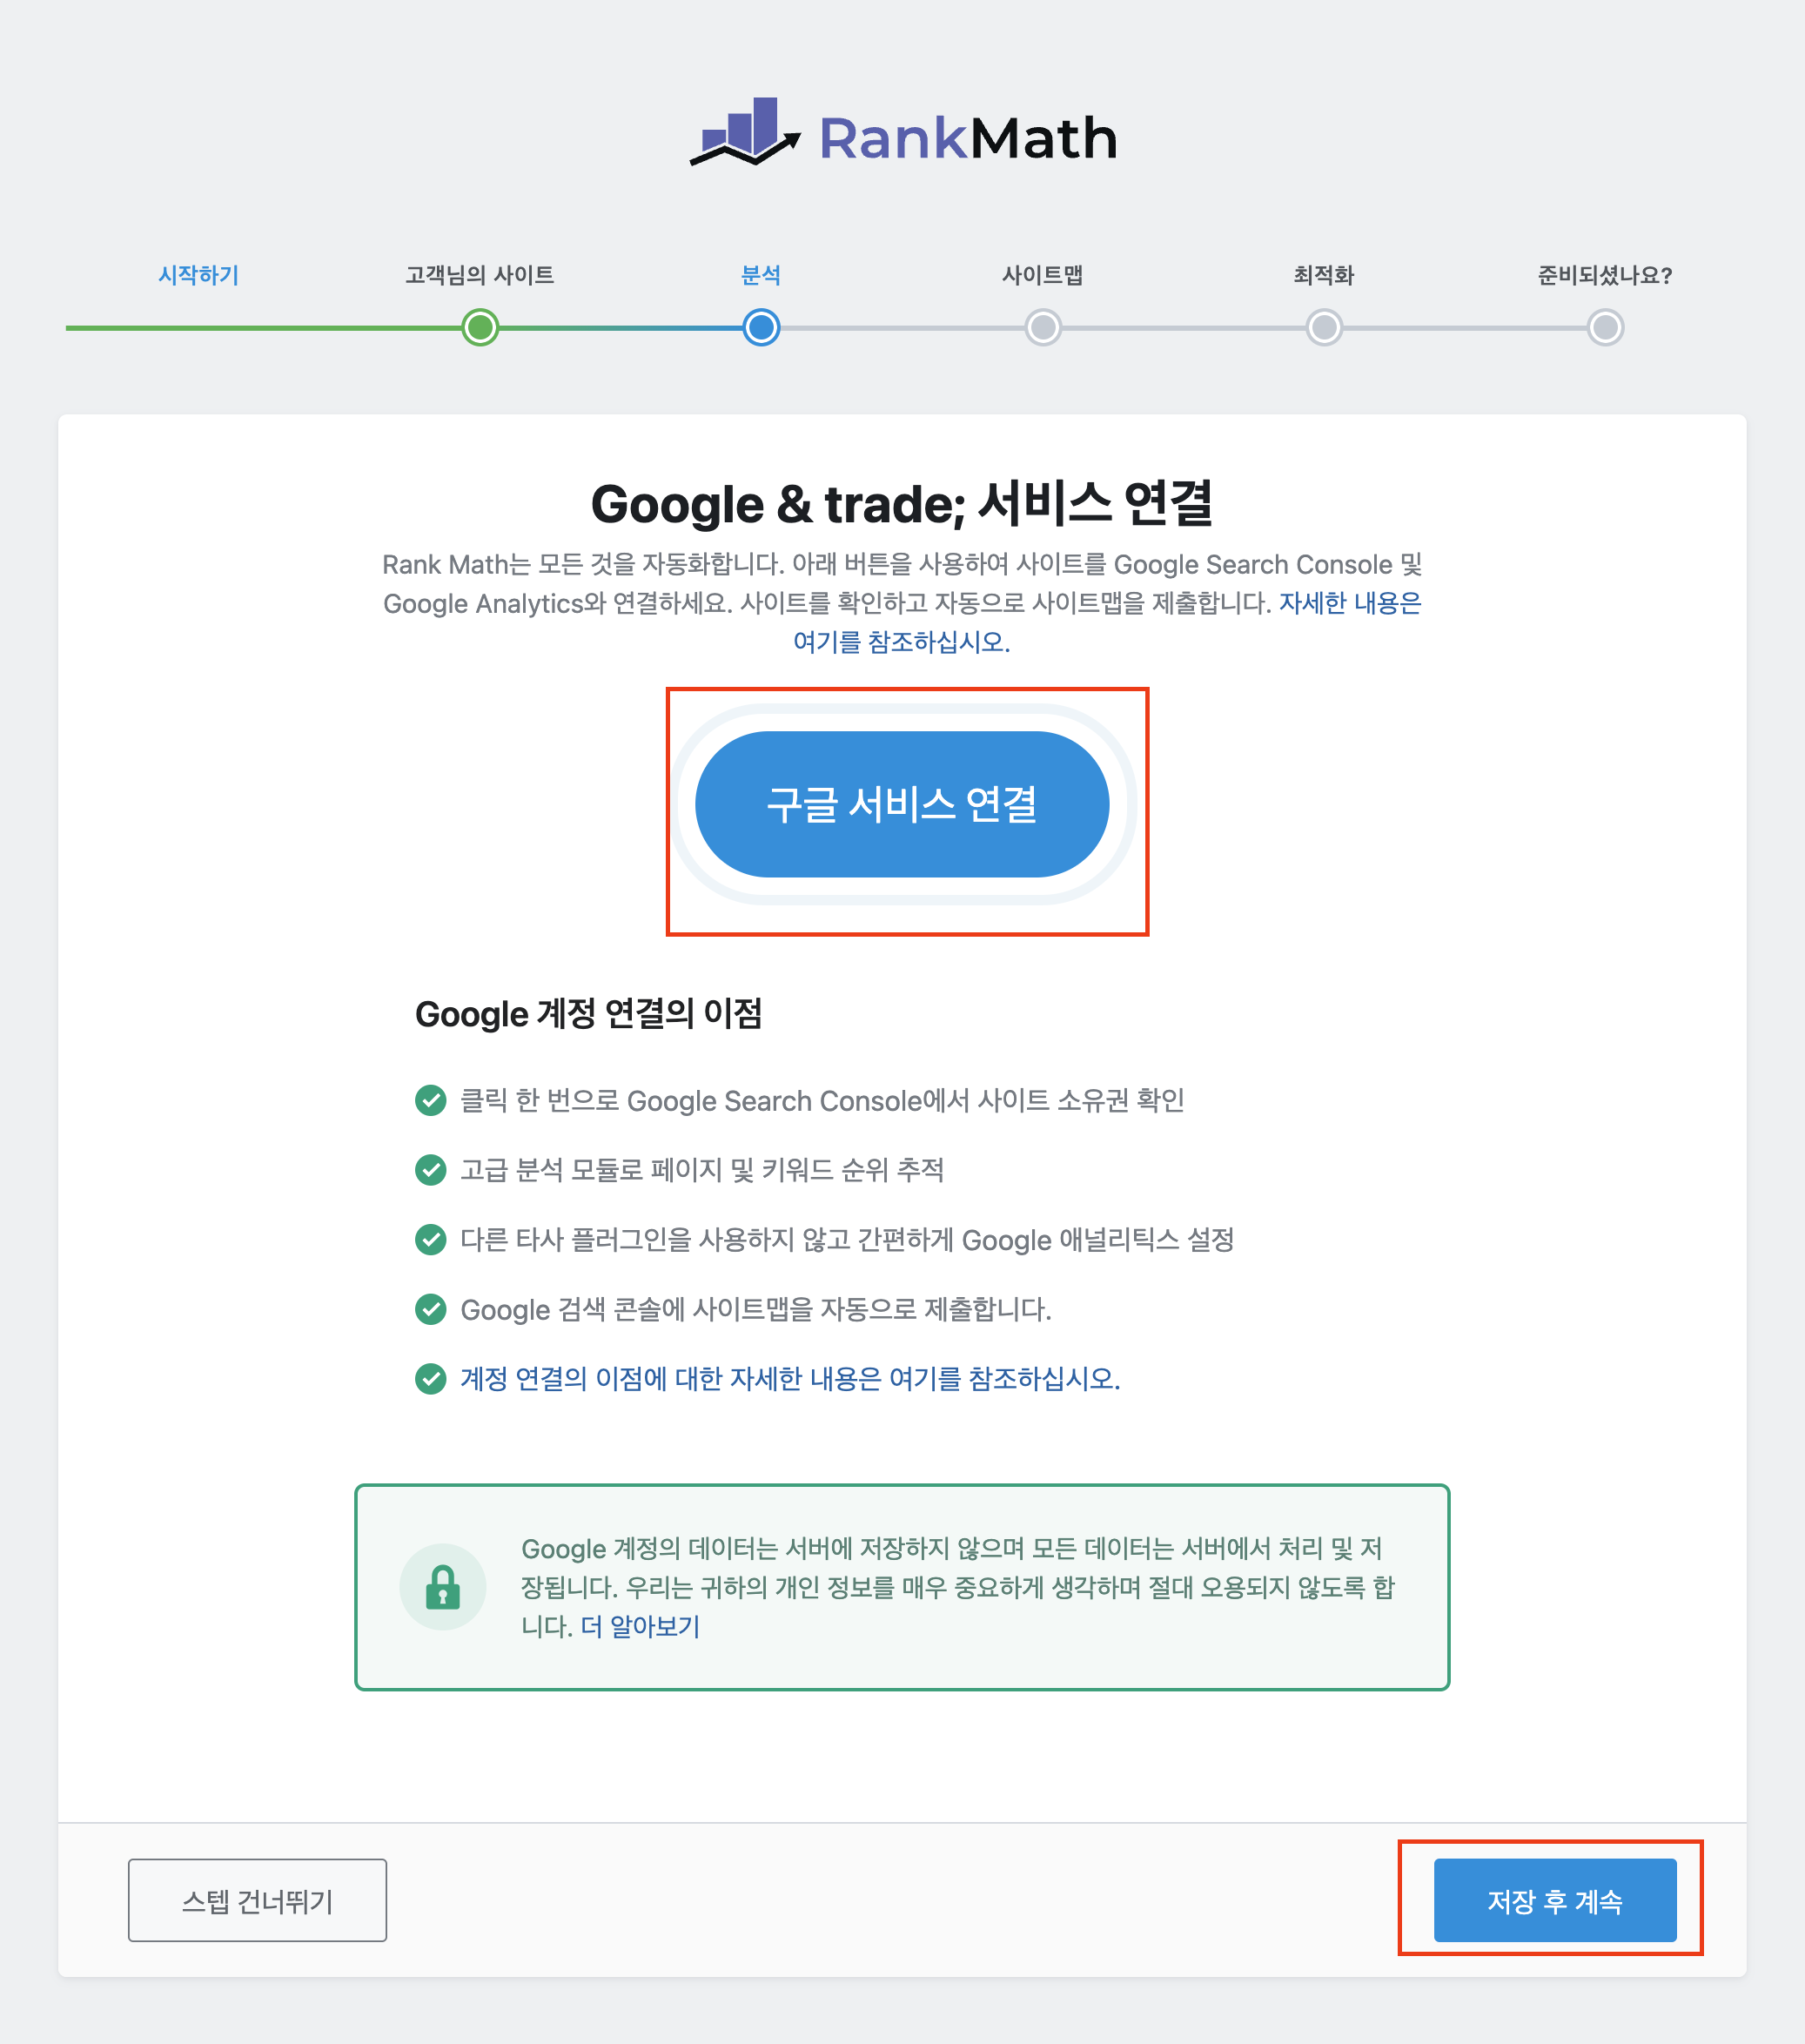Select the blue 분석 step circle
Image resolution: width=1805 pixels, height=2044 pixels.
coord(761,327)
